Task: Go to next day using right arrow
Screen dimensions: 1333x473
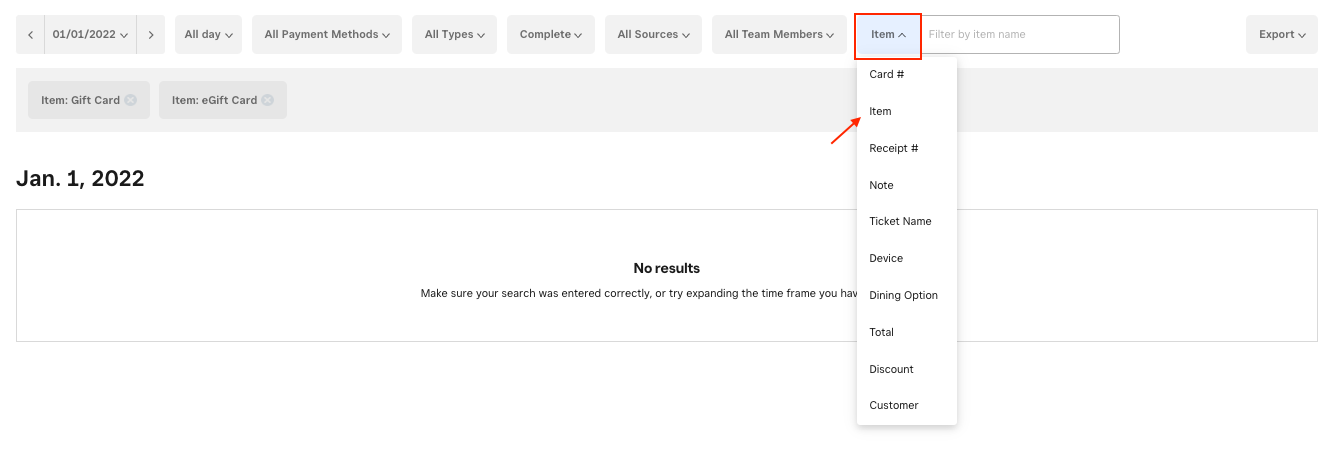Action: pyautogui.click(x=150, y=35)
